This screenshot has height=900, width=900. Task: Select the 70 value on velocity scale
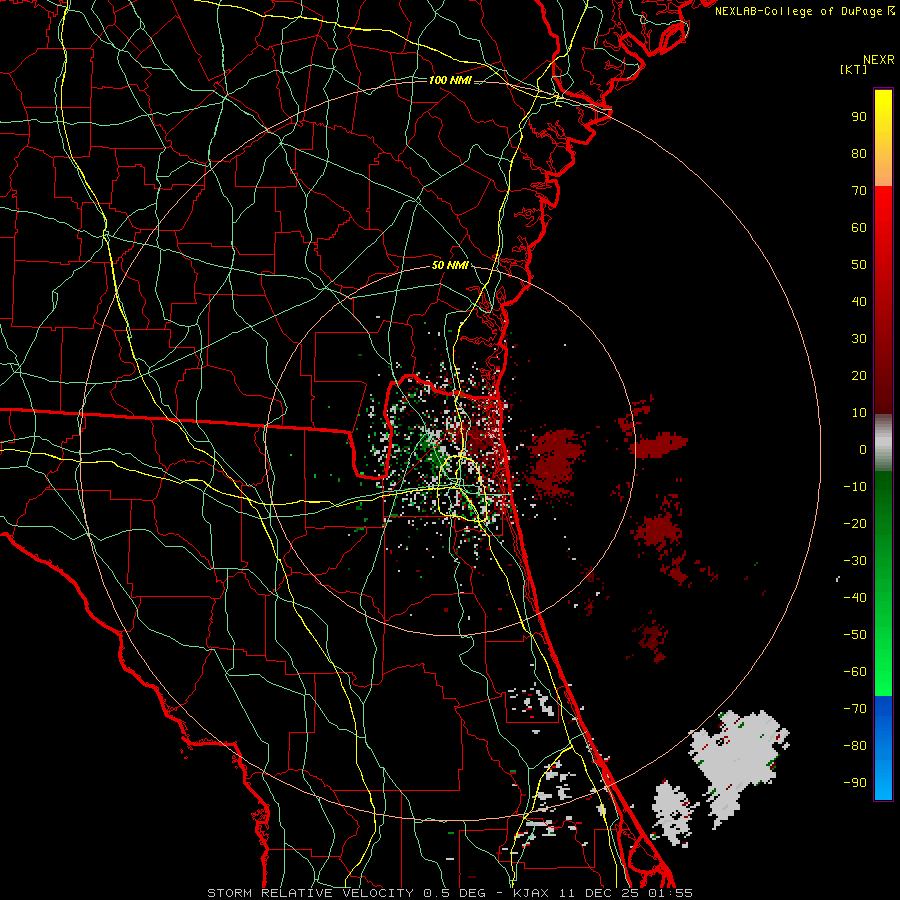point(859,191)
